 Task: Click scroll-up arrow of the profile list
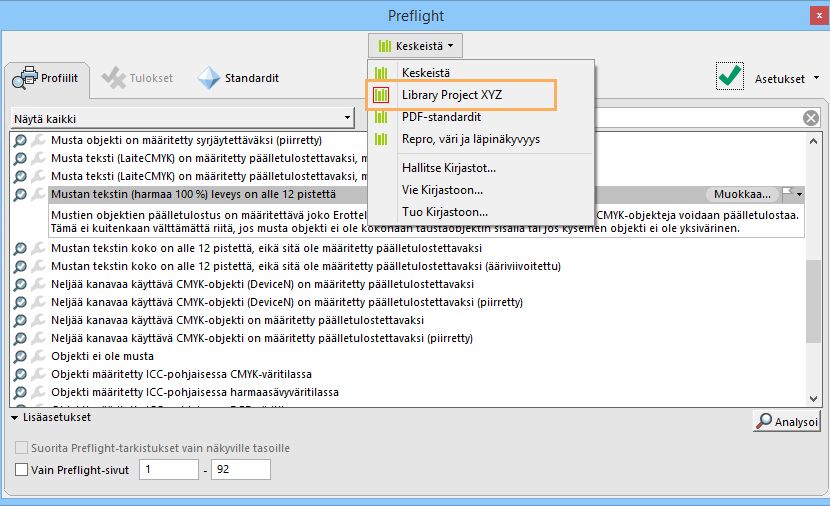[813, 141]
